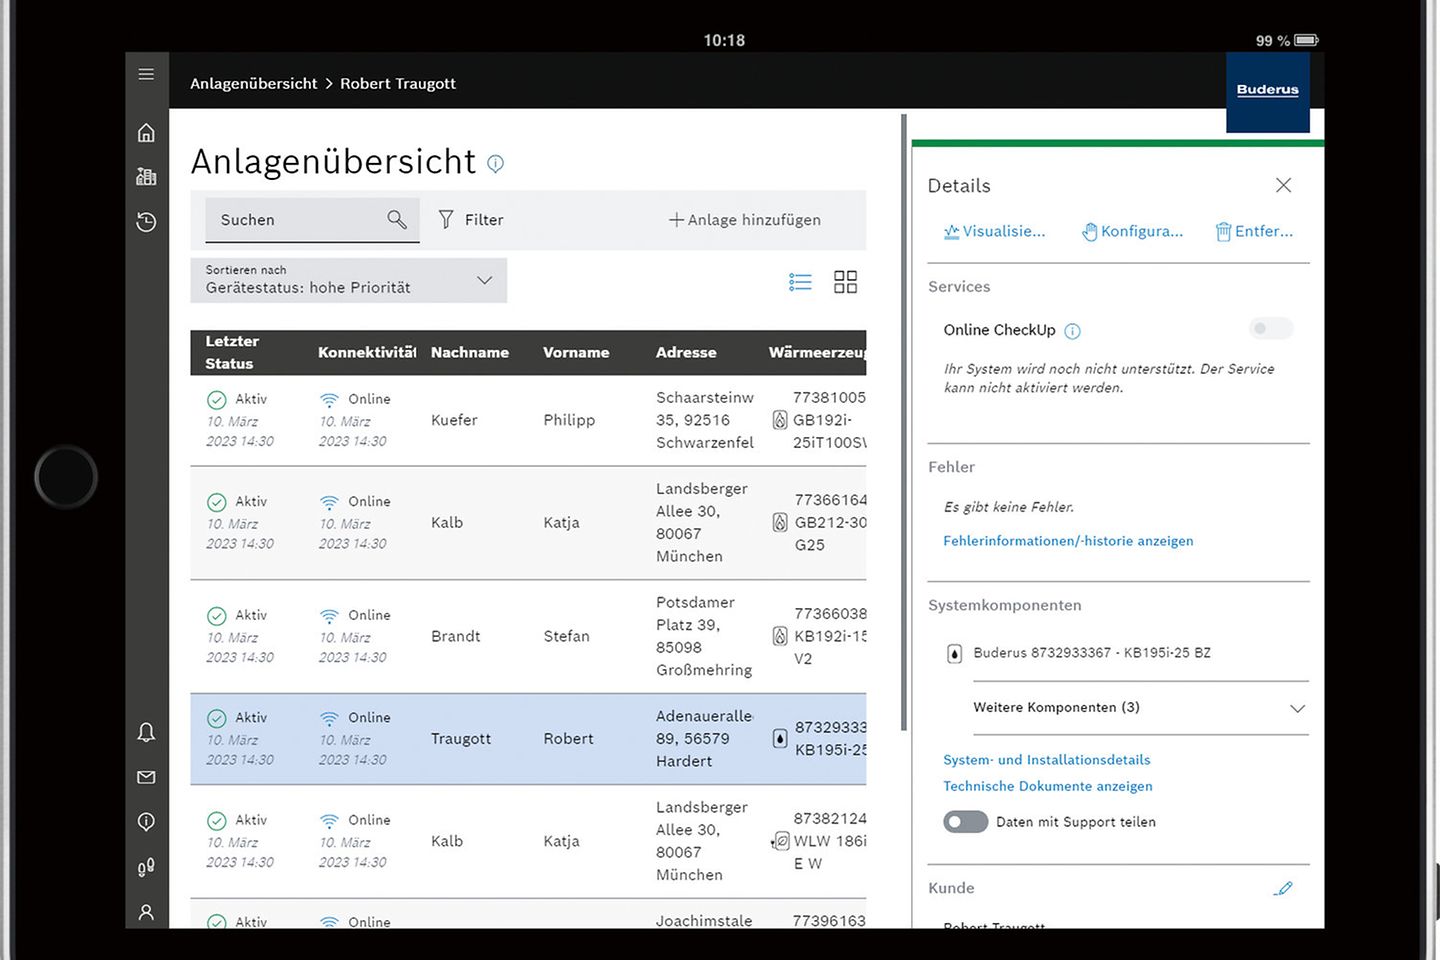This screenshot has height=960, width=1440.
Task: Click the info icon beside Online CheckUp
Action: coord(1073,331)
